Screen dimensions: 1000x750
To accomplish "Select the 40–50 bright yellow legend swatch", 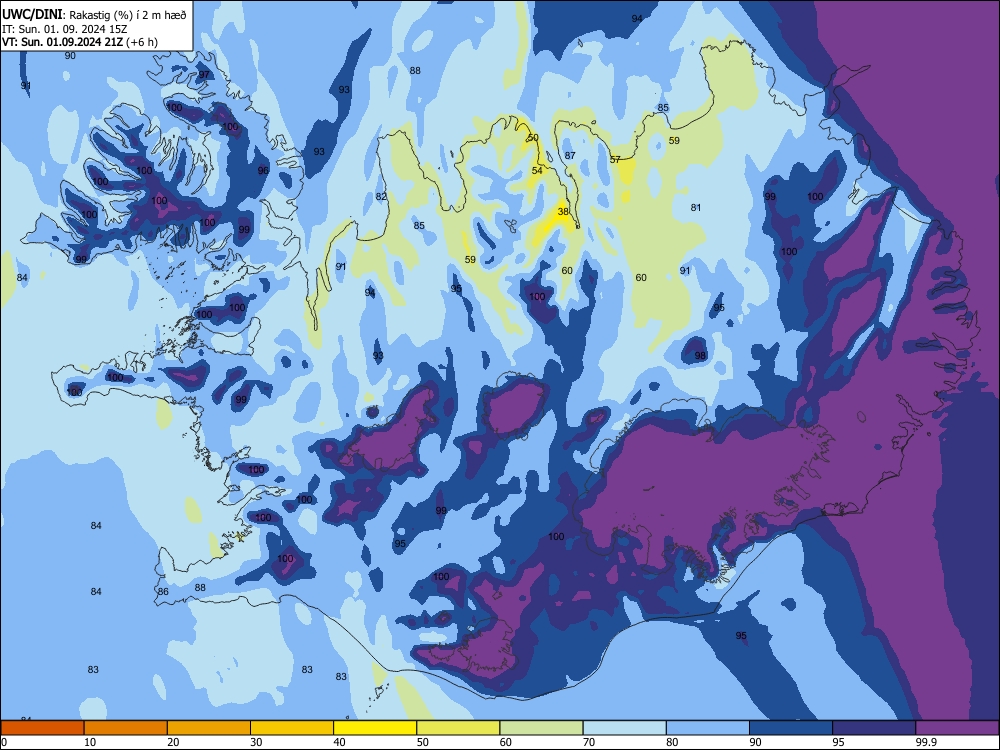I will (375, 728).
